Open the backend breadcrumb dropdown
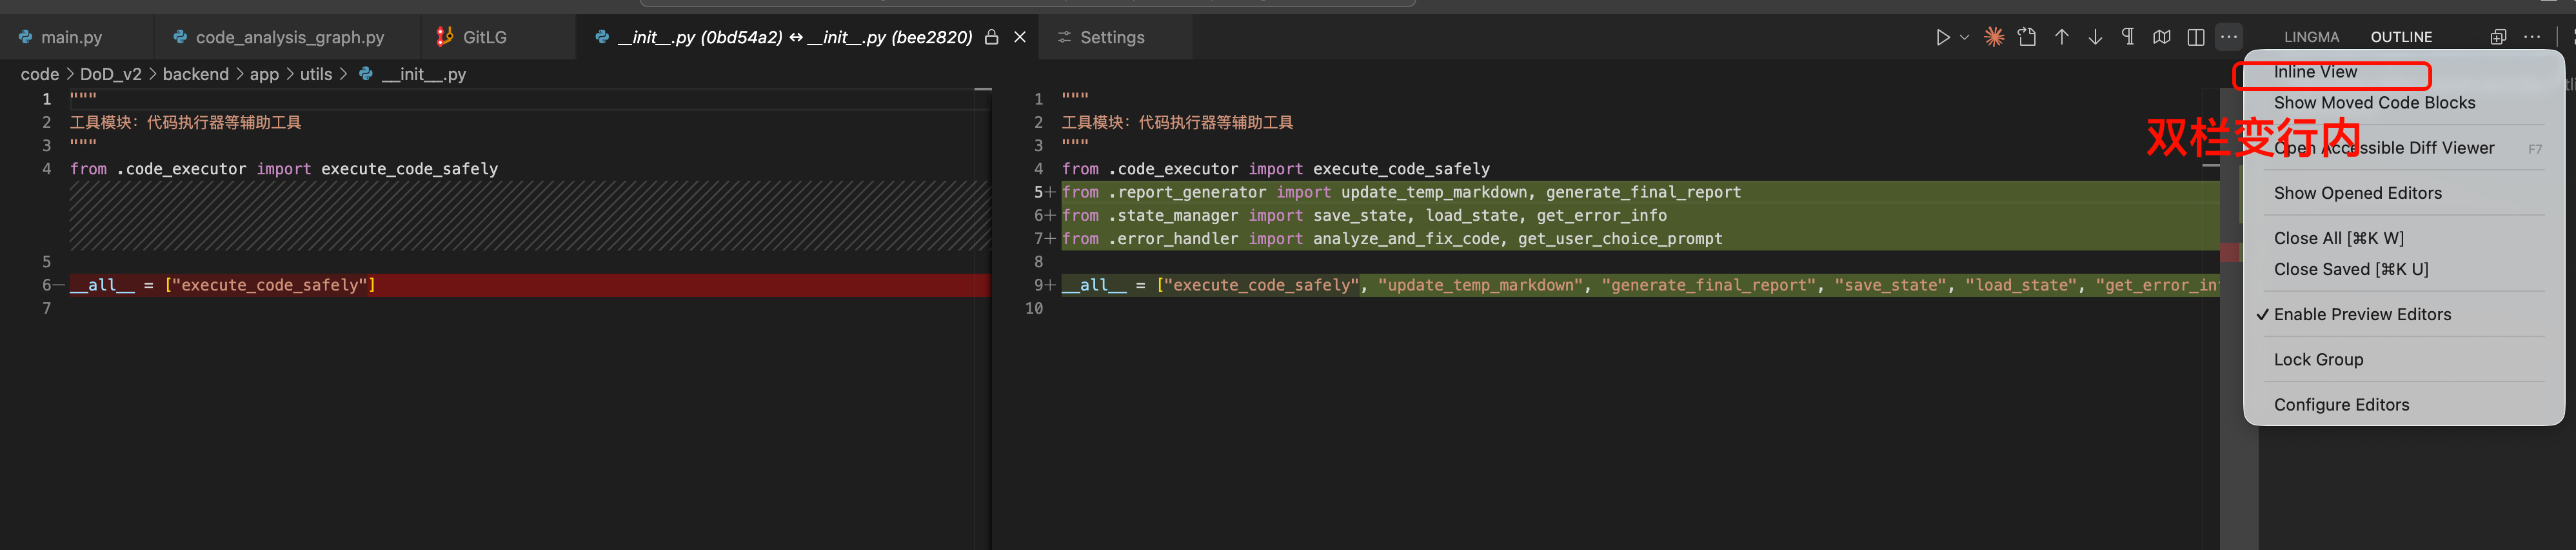This screenshot has width=2576, height=550. [x=195, y=74]
